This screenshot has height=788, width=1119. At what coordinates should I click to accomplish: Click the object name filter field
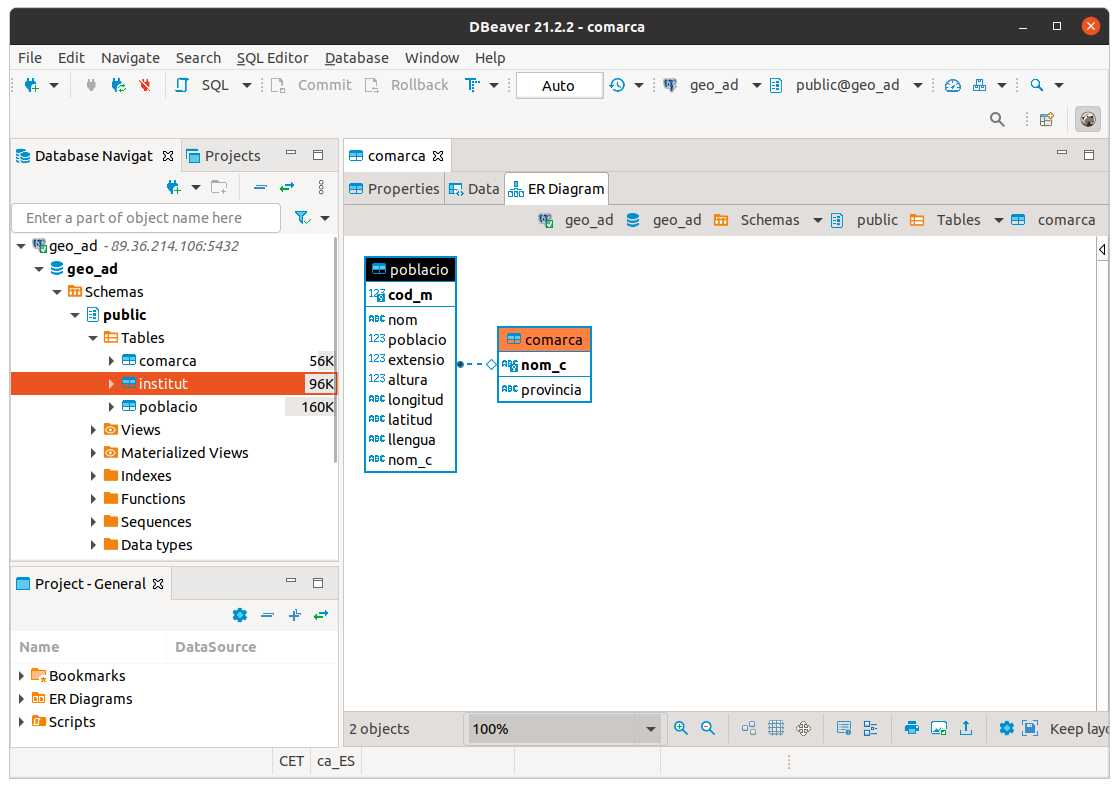146,218
